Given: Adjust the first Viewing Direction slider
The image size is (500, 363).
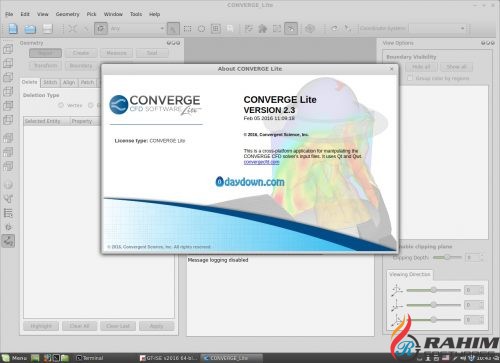Looking at the screenshot, I should [x=433, y=290].
